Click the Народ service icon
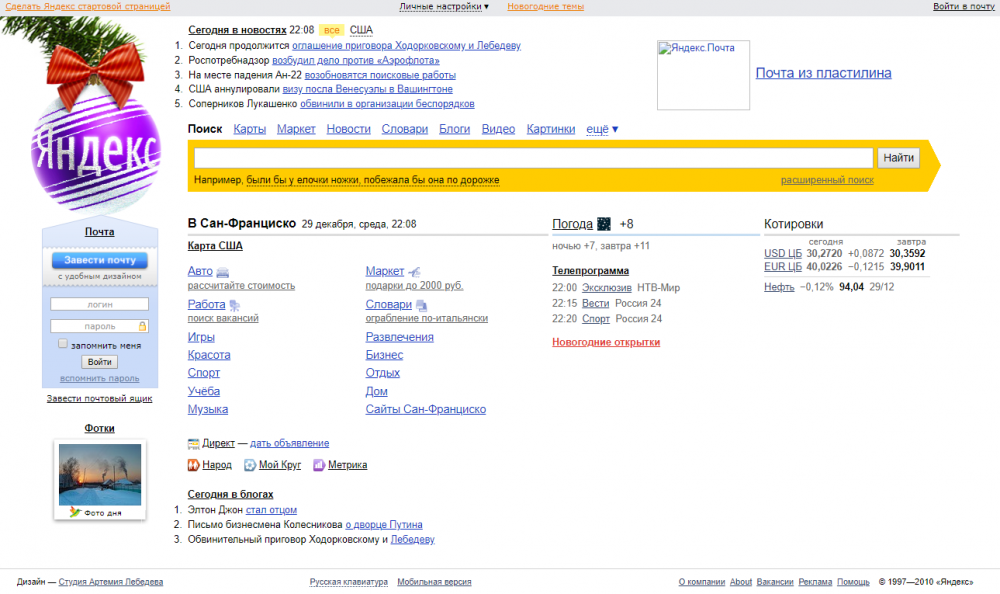This screenshot has width=1000, height=594. coord(193,465)
